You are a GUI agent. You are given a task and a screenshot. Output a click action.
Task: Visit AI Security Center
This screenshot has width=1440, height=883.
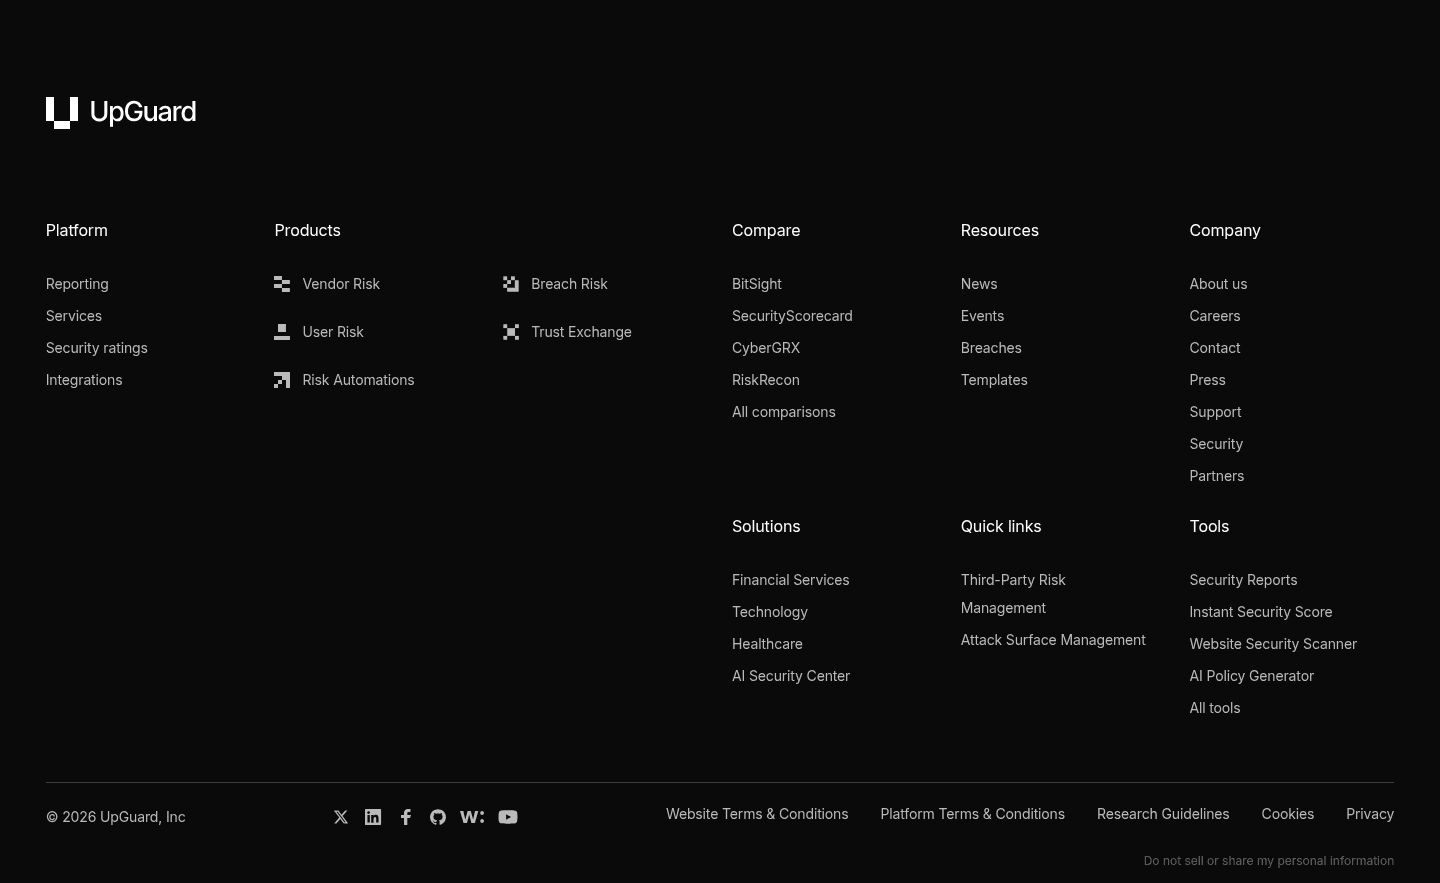pyautogui.click(x=791, y=676)
